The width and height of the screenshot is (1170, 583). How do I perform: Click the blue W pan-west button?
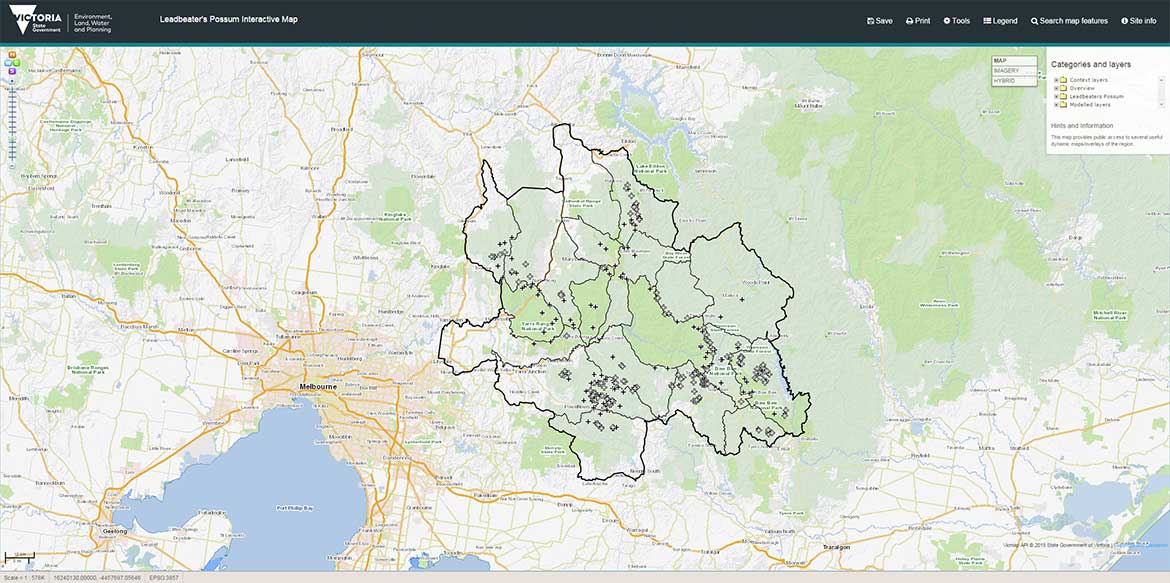(x=8, y=63)
